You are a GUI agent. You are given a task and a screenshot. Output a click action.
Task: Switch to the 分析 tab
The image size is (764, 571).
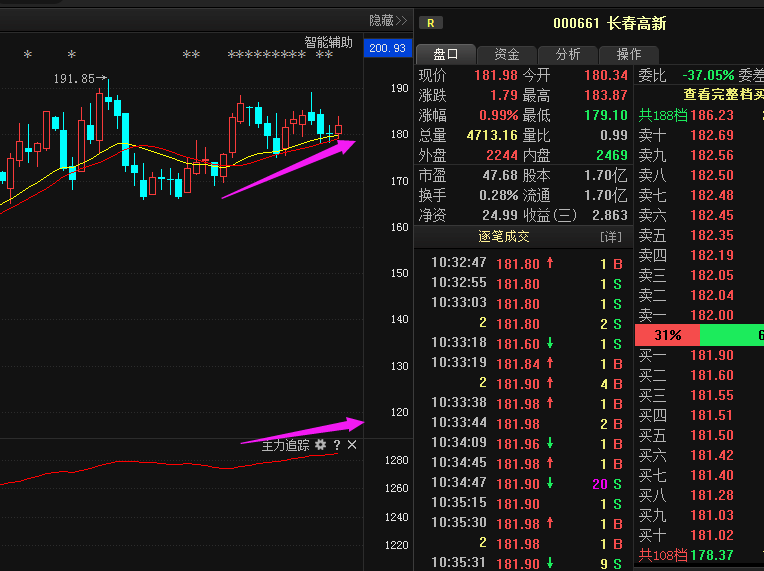pyautogui.click(x=568, y=54)
